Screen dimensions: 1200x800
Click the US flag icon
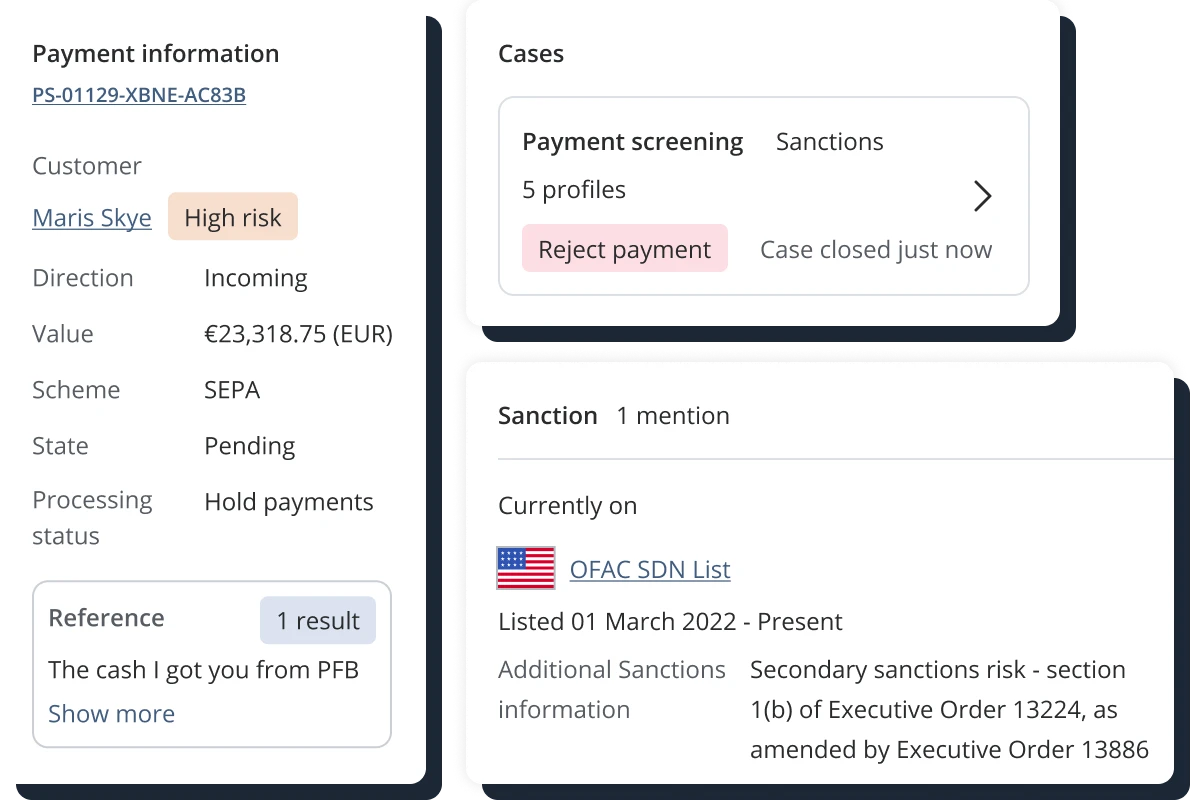click(526, 569)
